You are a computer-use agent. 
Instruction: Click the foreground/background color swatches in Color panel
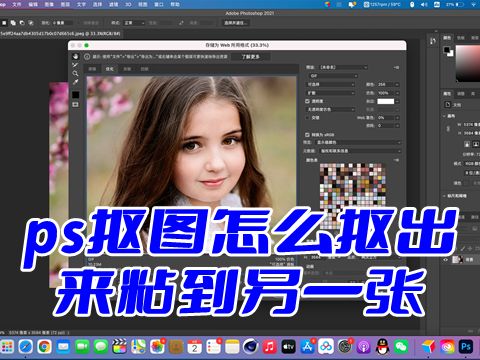pos(448,51)
